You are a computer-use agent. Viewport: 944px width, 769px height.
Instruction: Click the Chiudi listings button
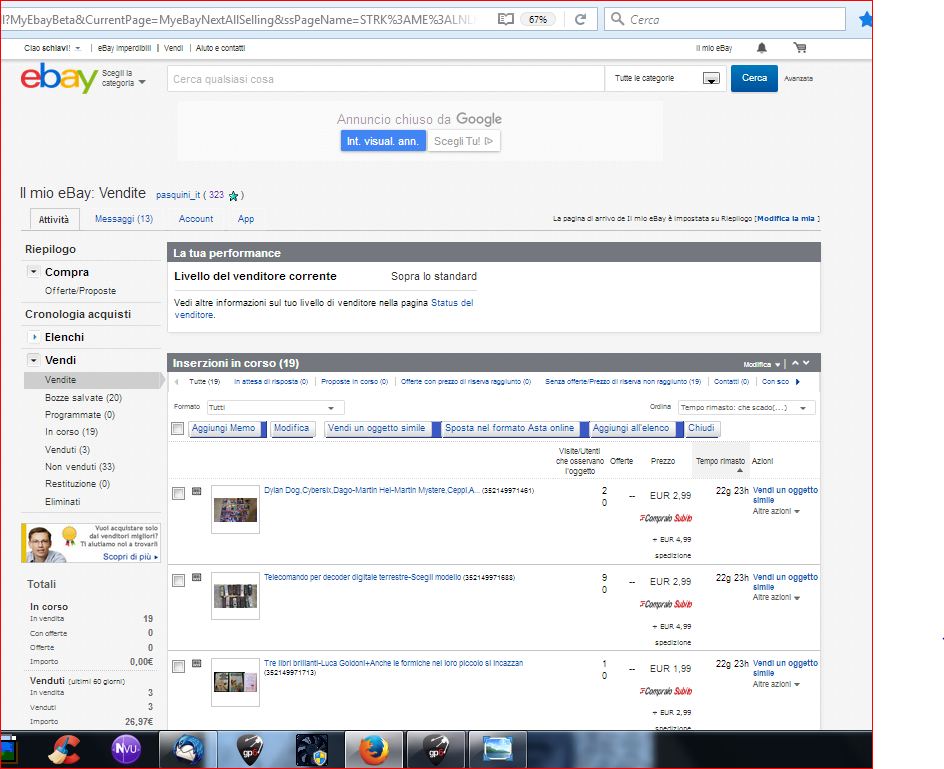point(701,428)
